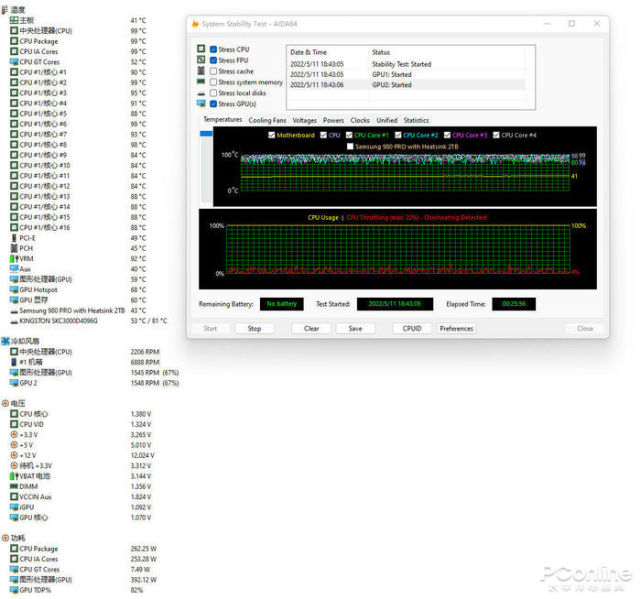Image resolution: width=641 pixels, height=599 pixels.
Task: Open CPUID from the button row
Action: (x=412, y=328)
